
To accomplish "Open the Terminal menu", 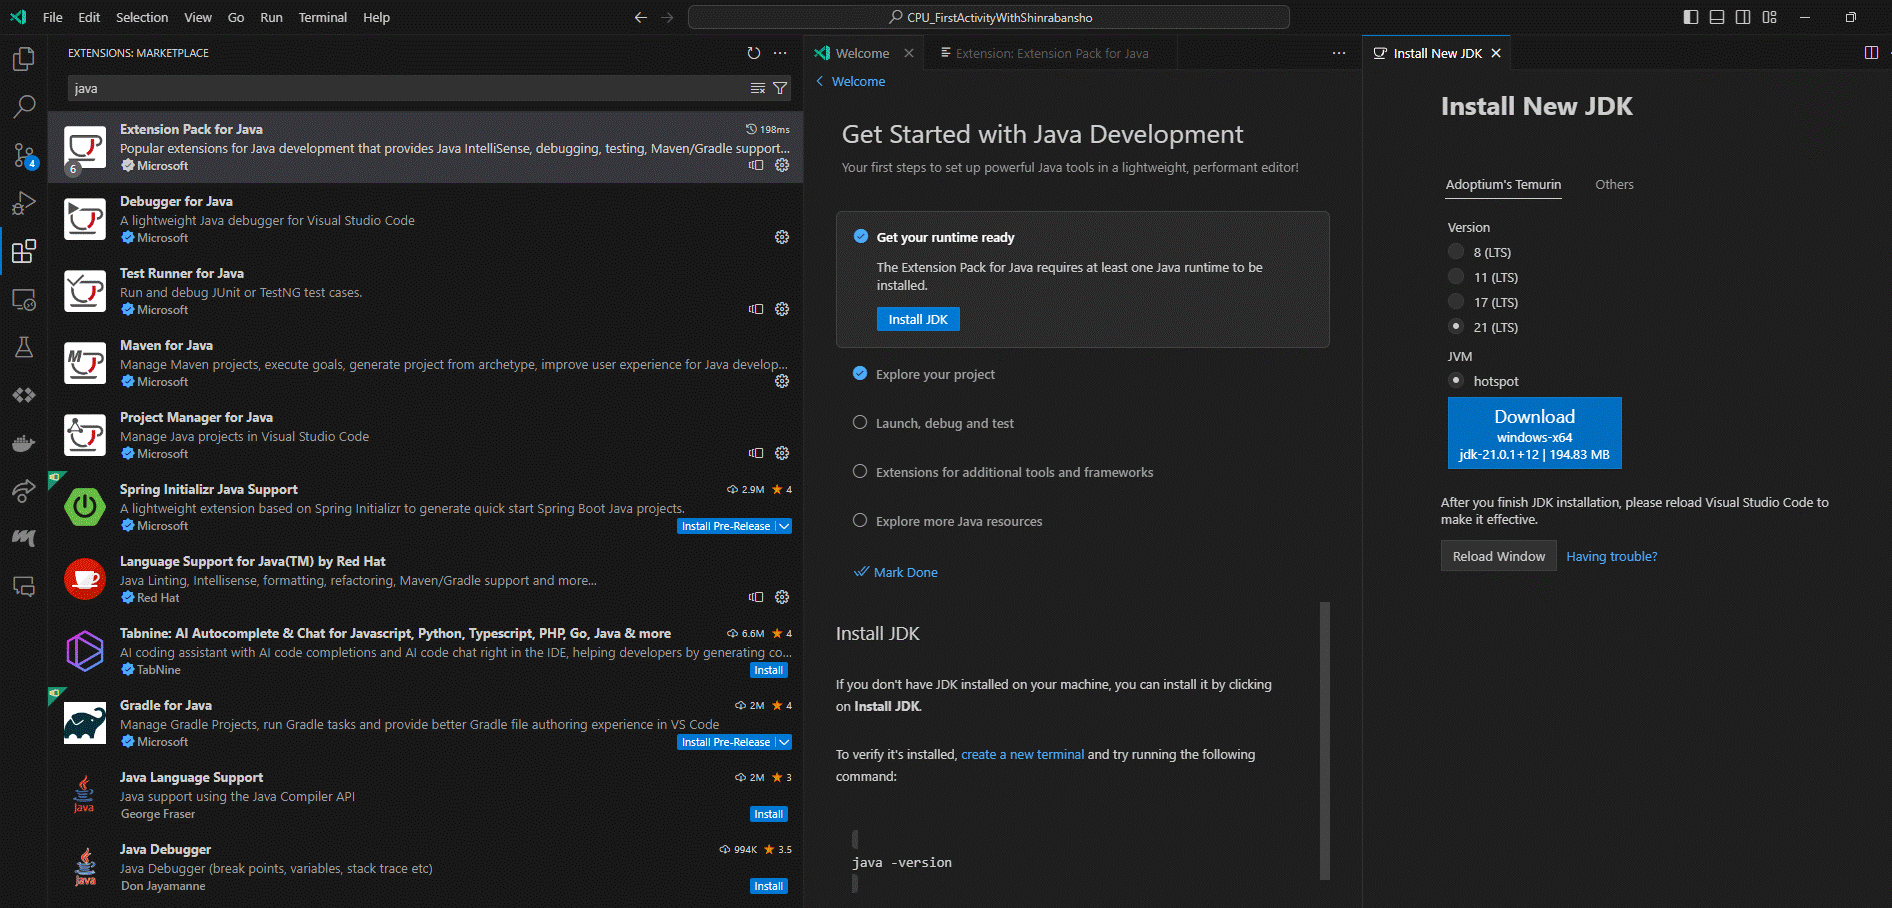I will [322, 17].
